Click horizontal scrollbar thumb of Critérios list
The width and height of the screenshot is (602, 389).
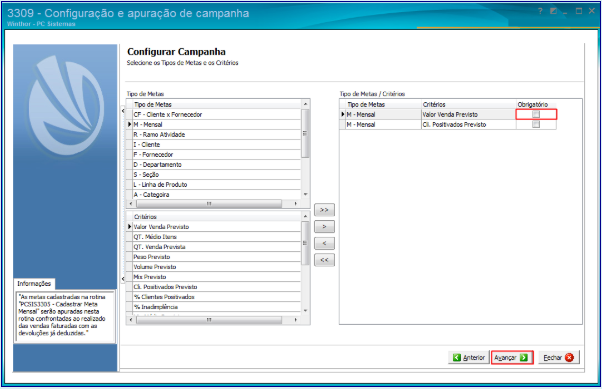pos(209,319)
